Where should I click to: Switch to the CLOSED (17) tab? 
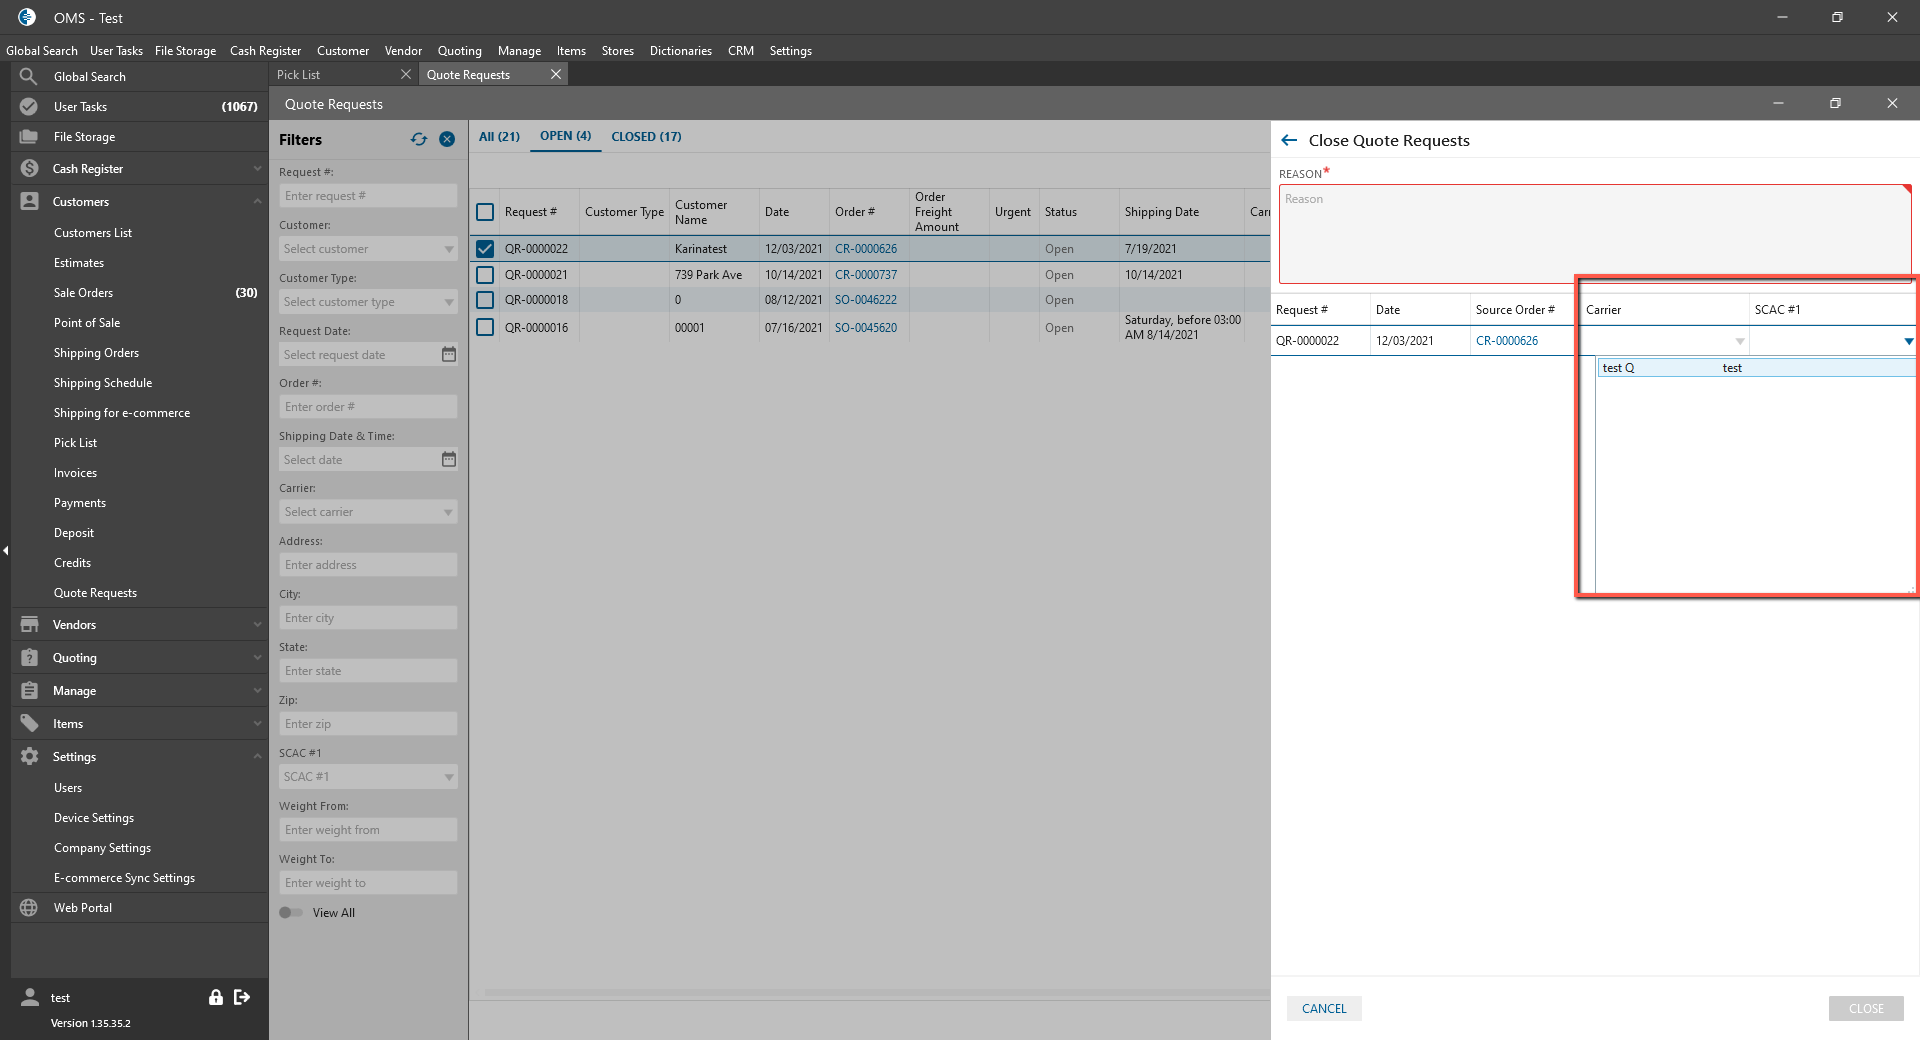646,137
